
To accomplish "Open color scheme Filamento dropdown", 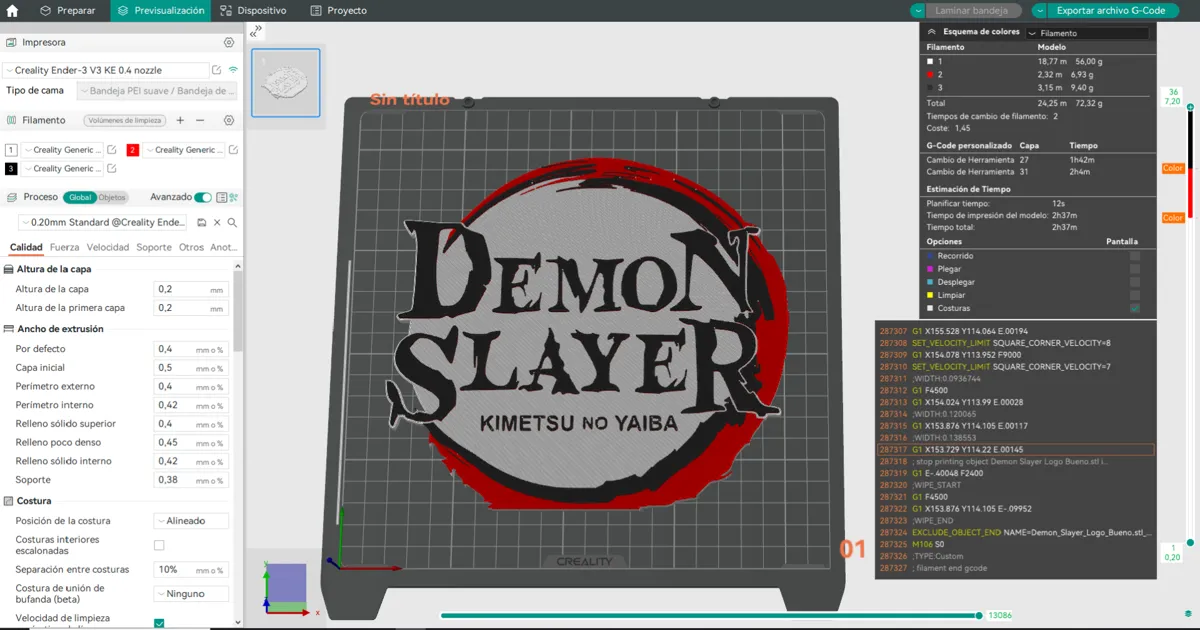I will coord(1087,33).
